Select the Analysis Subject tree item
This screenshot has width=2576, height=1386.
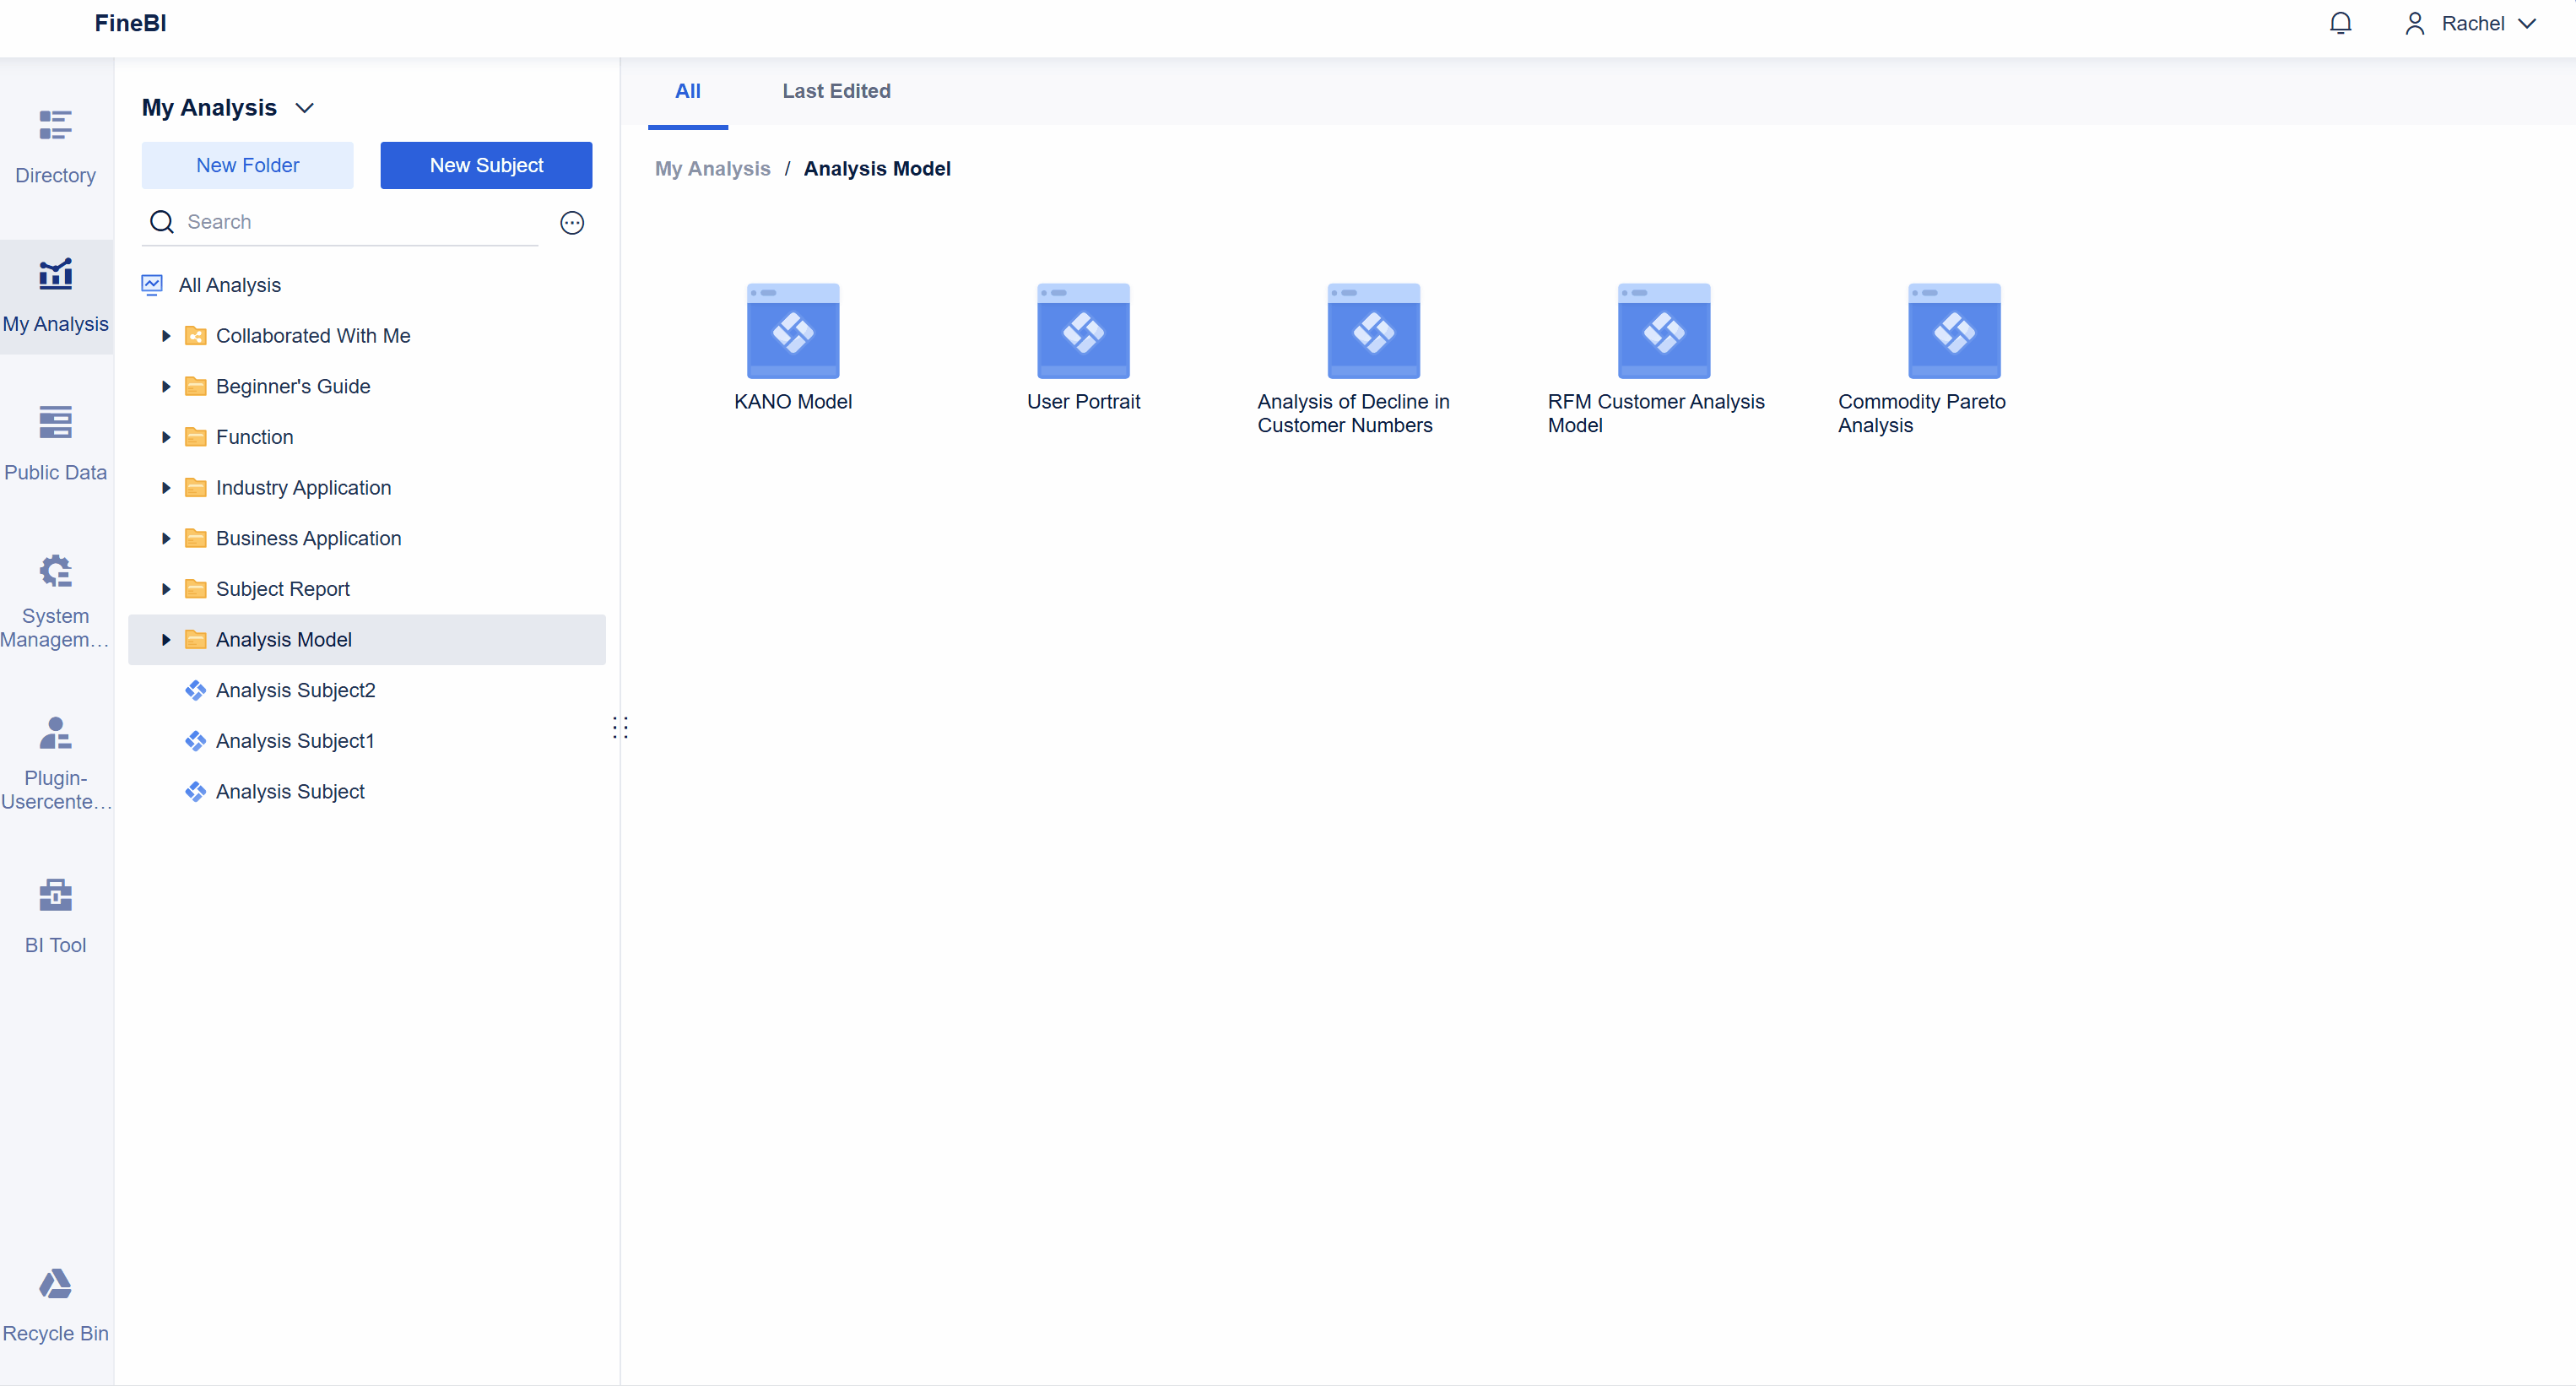[366, 792]
